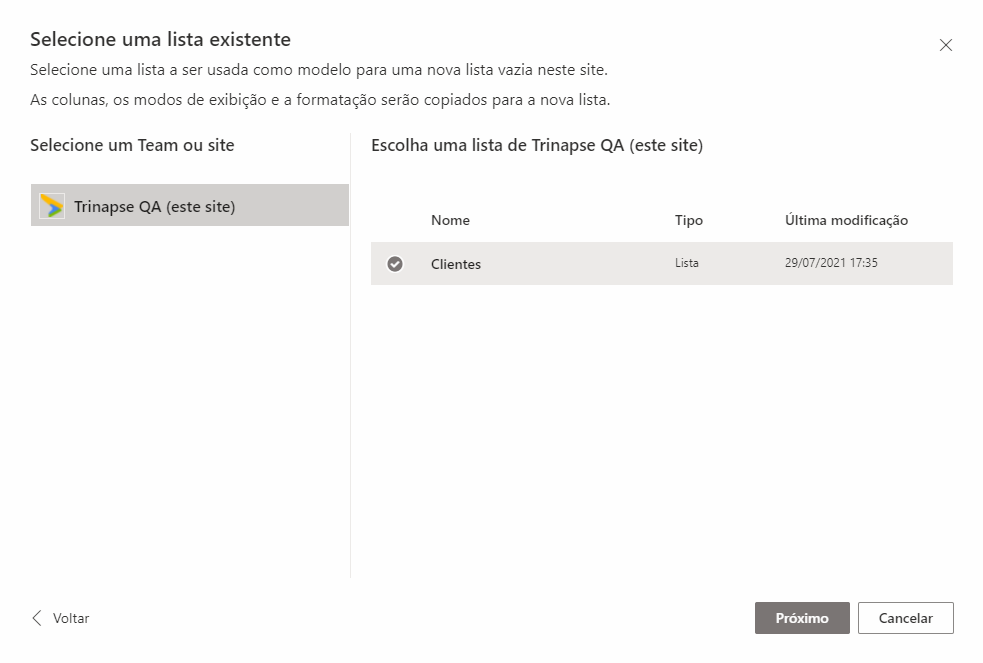
Task: Close the dialog with the X icon
Action: coord(945,45)
